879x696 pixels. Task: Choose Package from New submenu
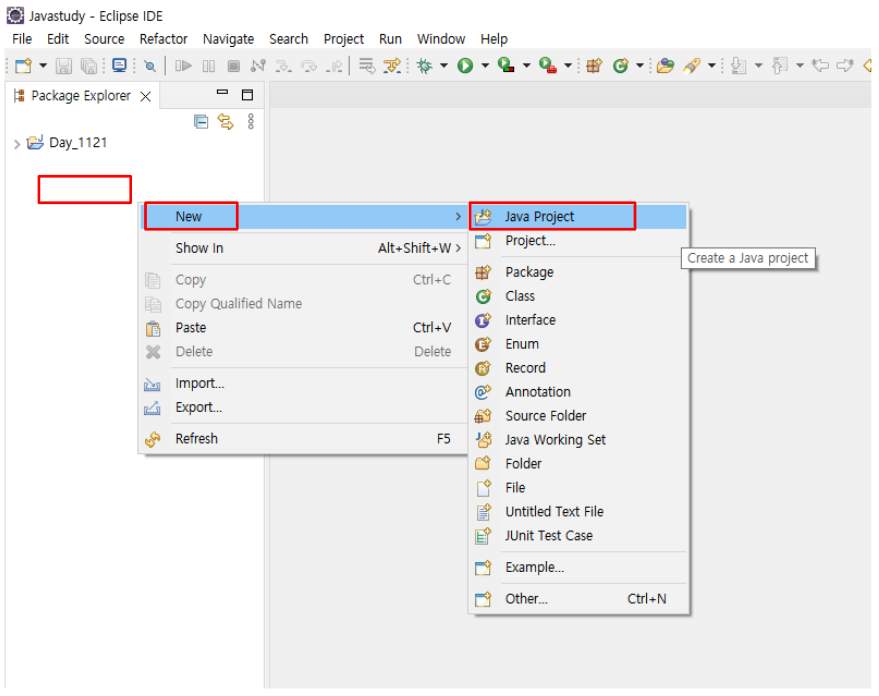click(579, 272)
